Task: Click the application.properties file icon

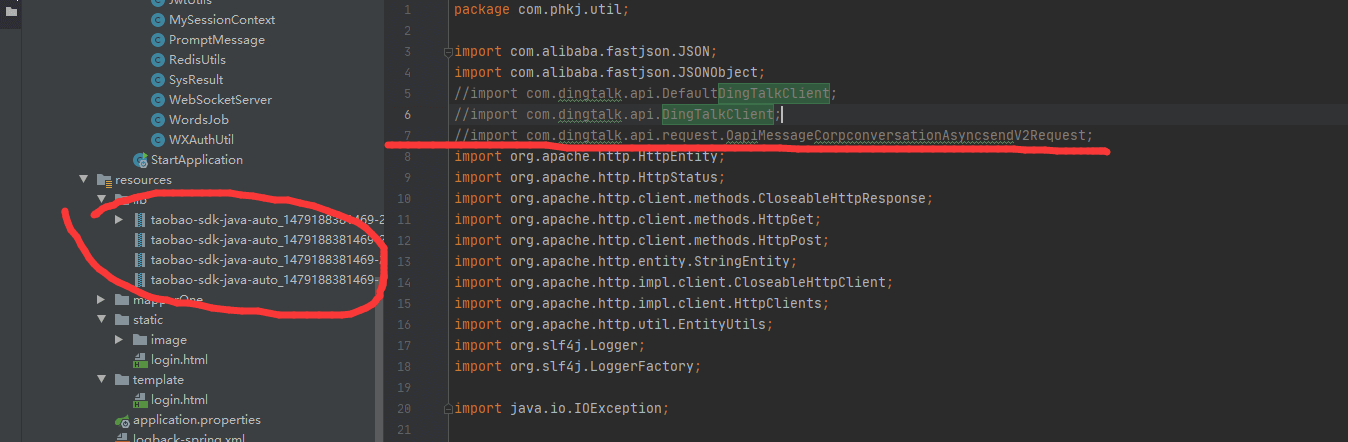Action: [x=123, y=420]
